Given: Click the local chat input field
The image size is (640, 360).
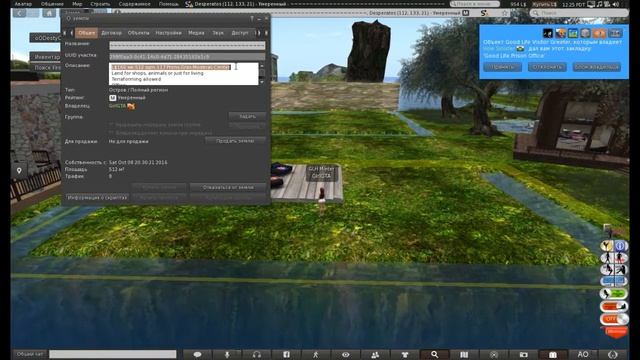Looking at the screenshot, I should (113, 354).
